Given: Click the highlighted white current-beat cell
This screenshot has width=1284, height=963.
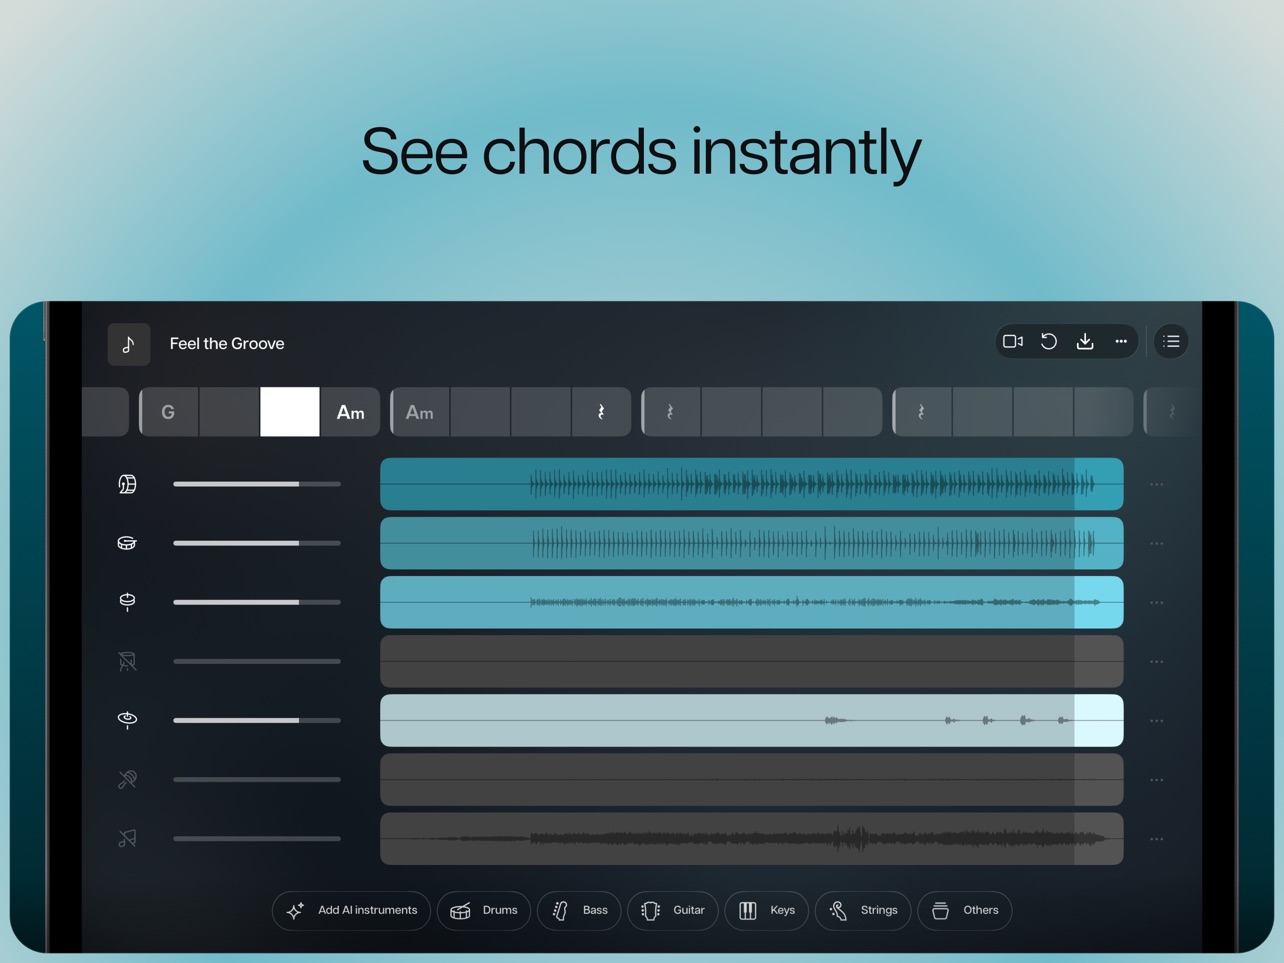Looking at the screenshot, I should pos(290,412).
